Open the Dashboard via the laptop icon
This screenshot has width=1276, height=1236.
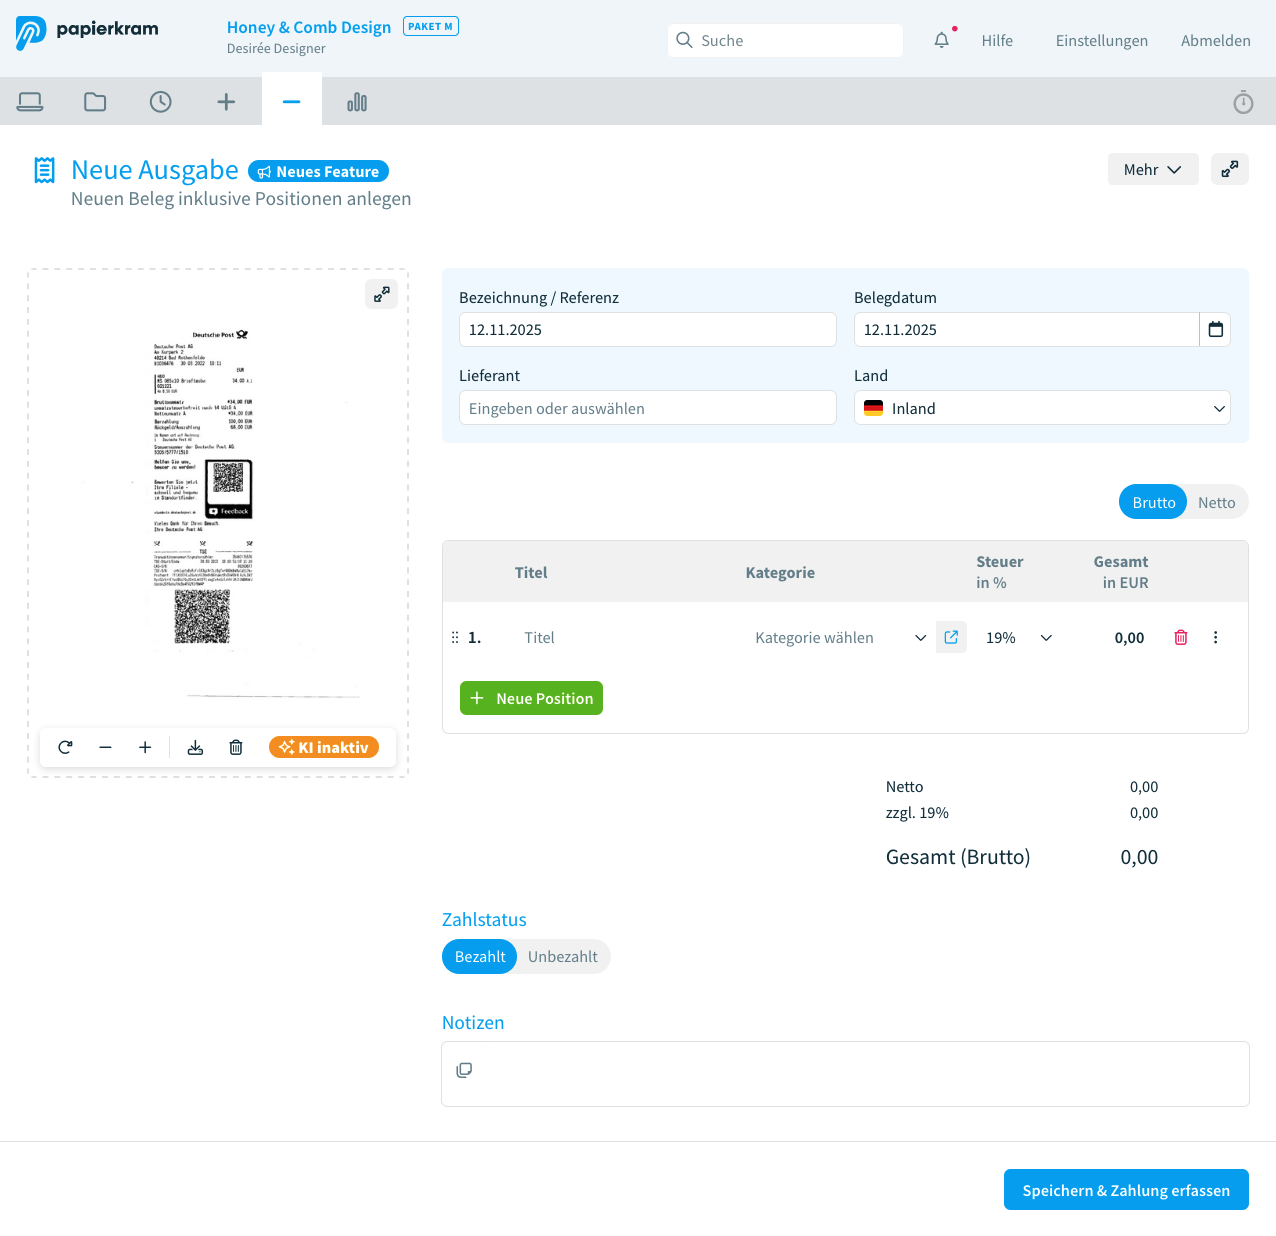[30, 101]
